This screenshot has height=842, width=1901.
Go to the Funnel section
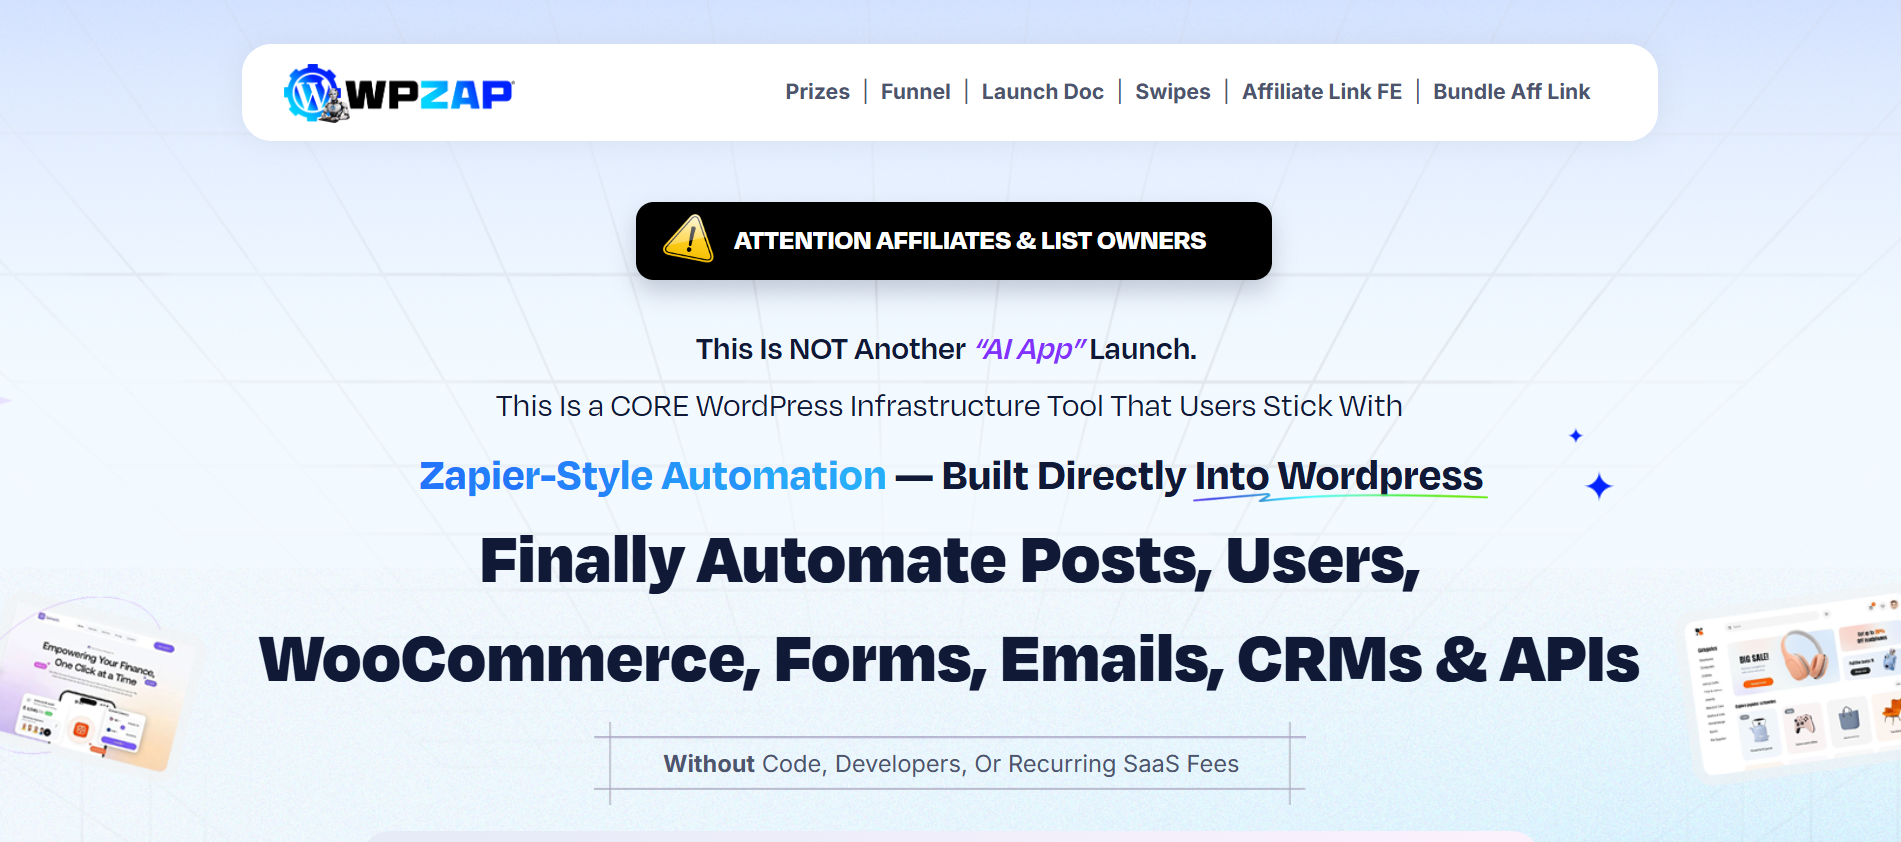[x=915, y=92]
